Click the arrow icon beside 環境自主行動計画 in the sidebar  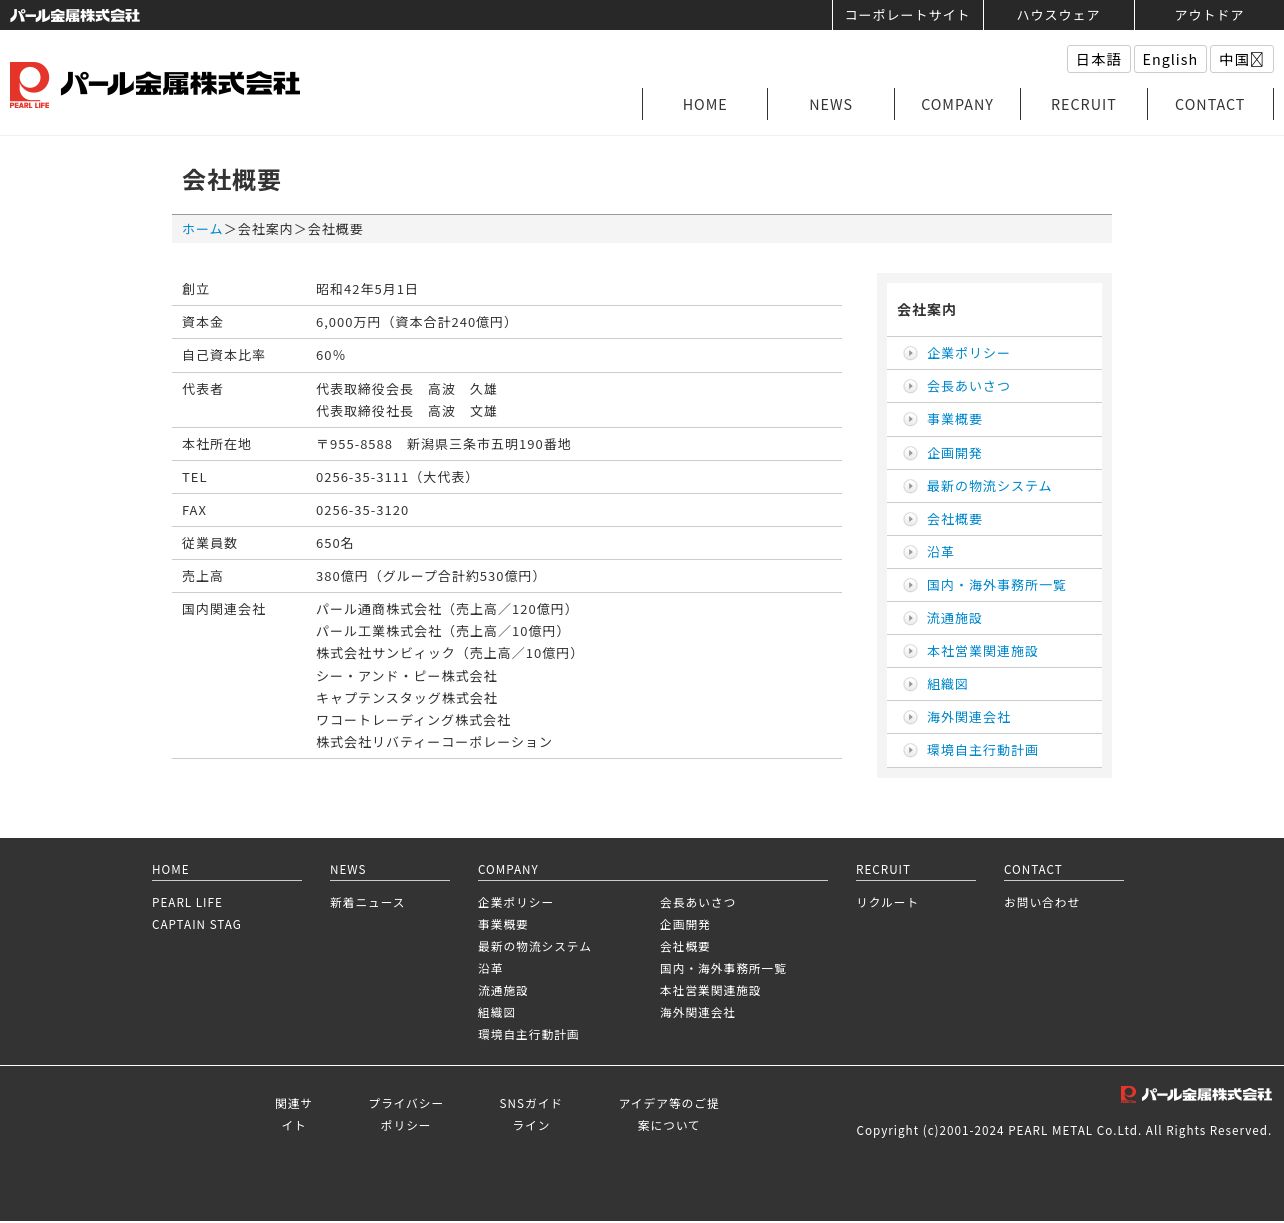[910, 750]
